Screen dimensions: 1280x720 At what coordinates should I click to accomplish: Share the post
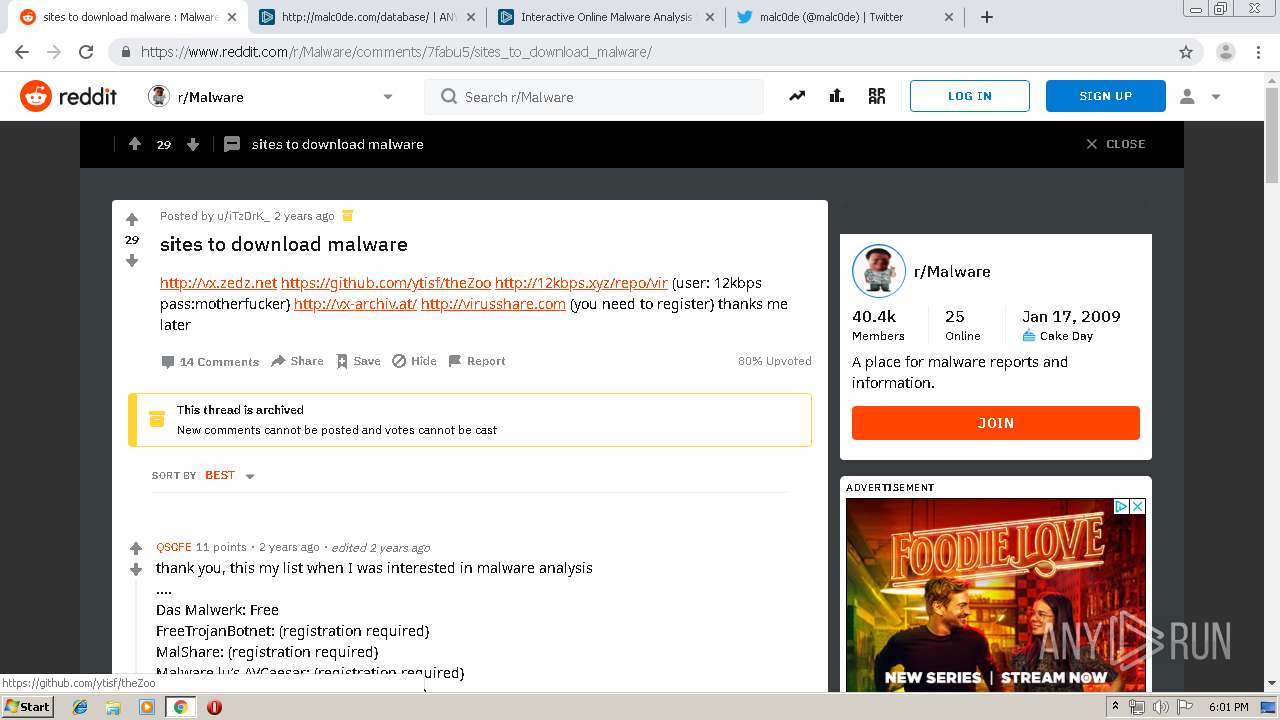297,361
